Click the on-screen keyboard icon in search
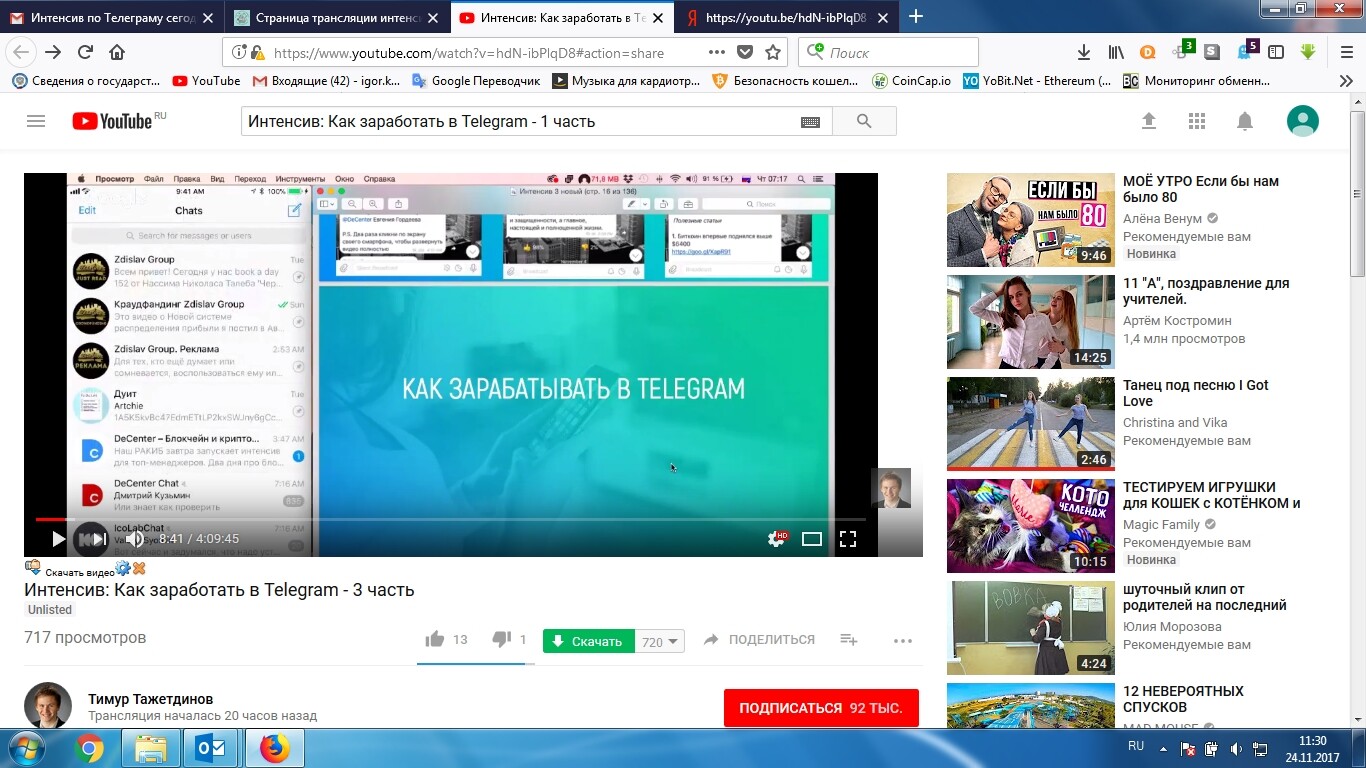Image resolution: width=1366 pixels, height=768 pixels. click(810, 122)
